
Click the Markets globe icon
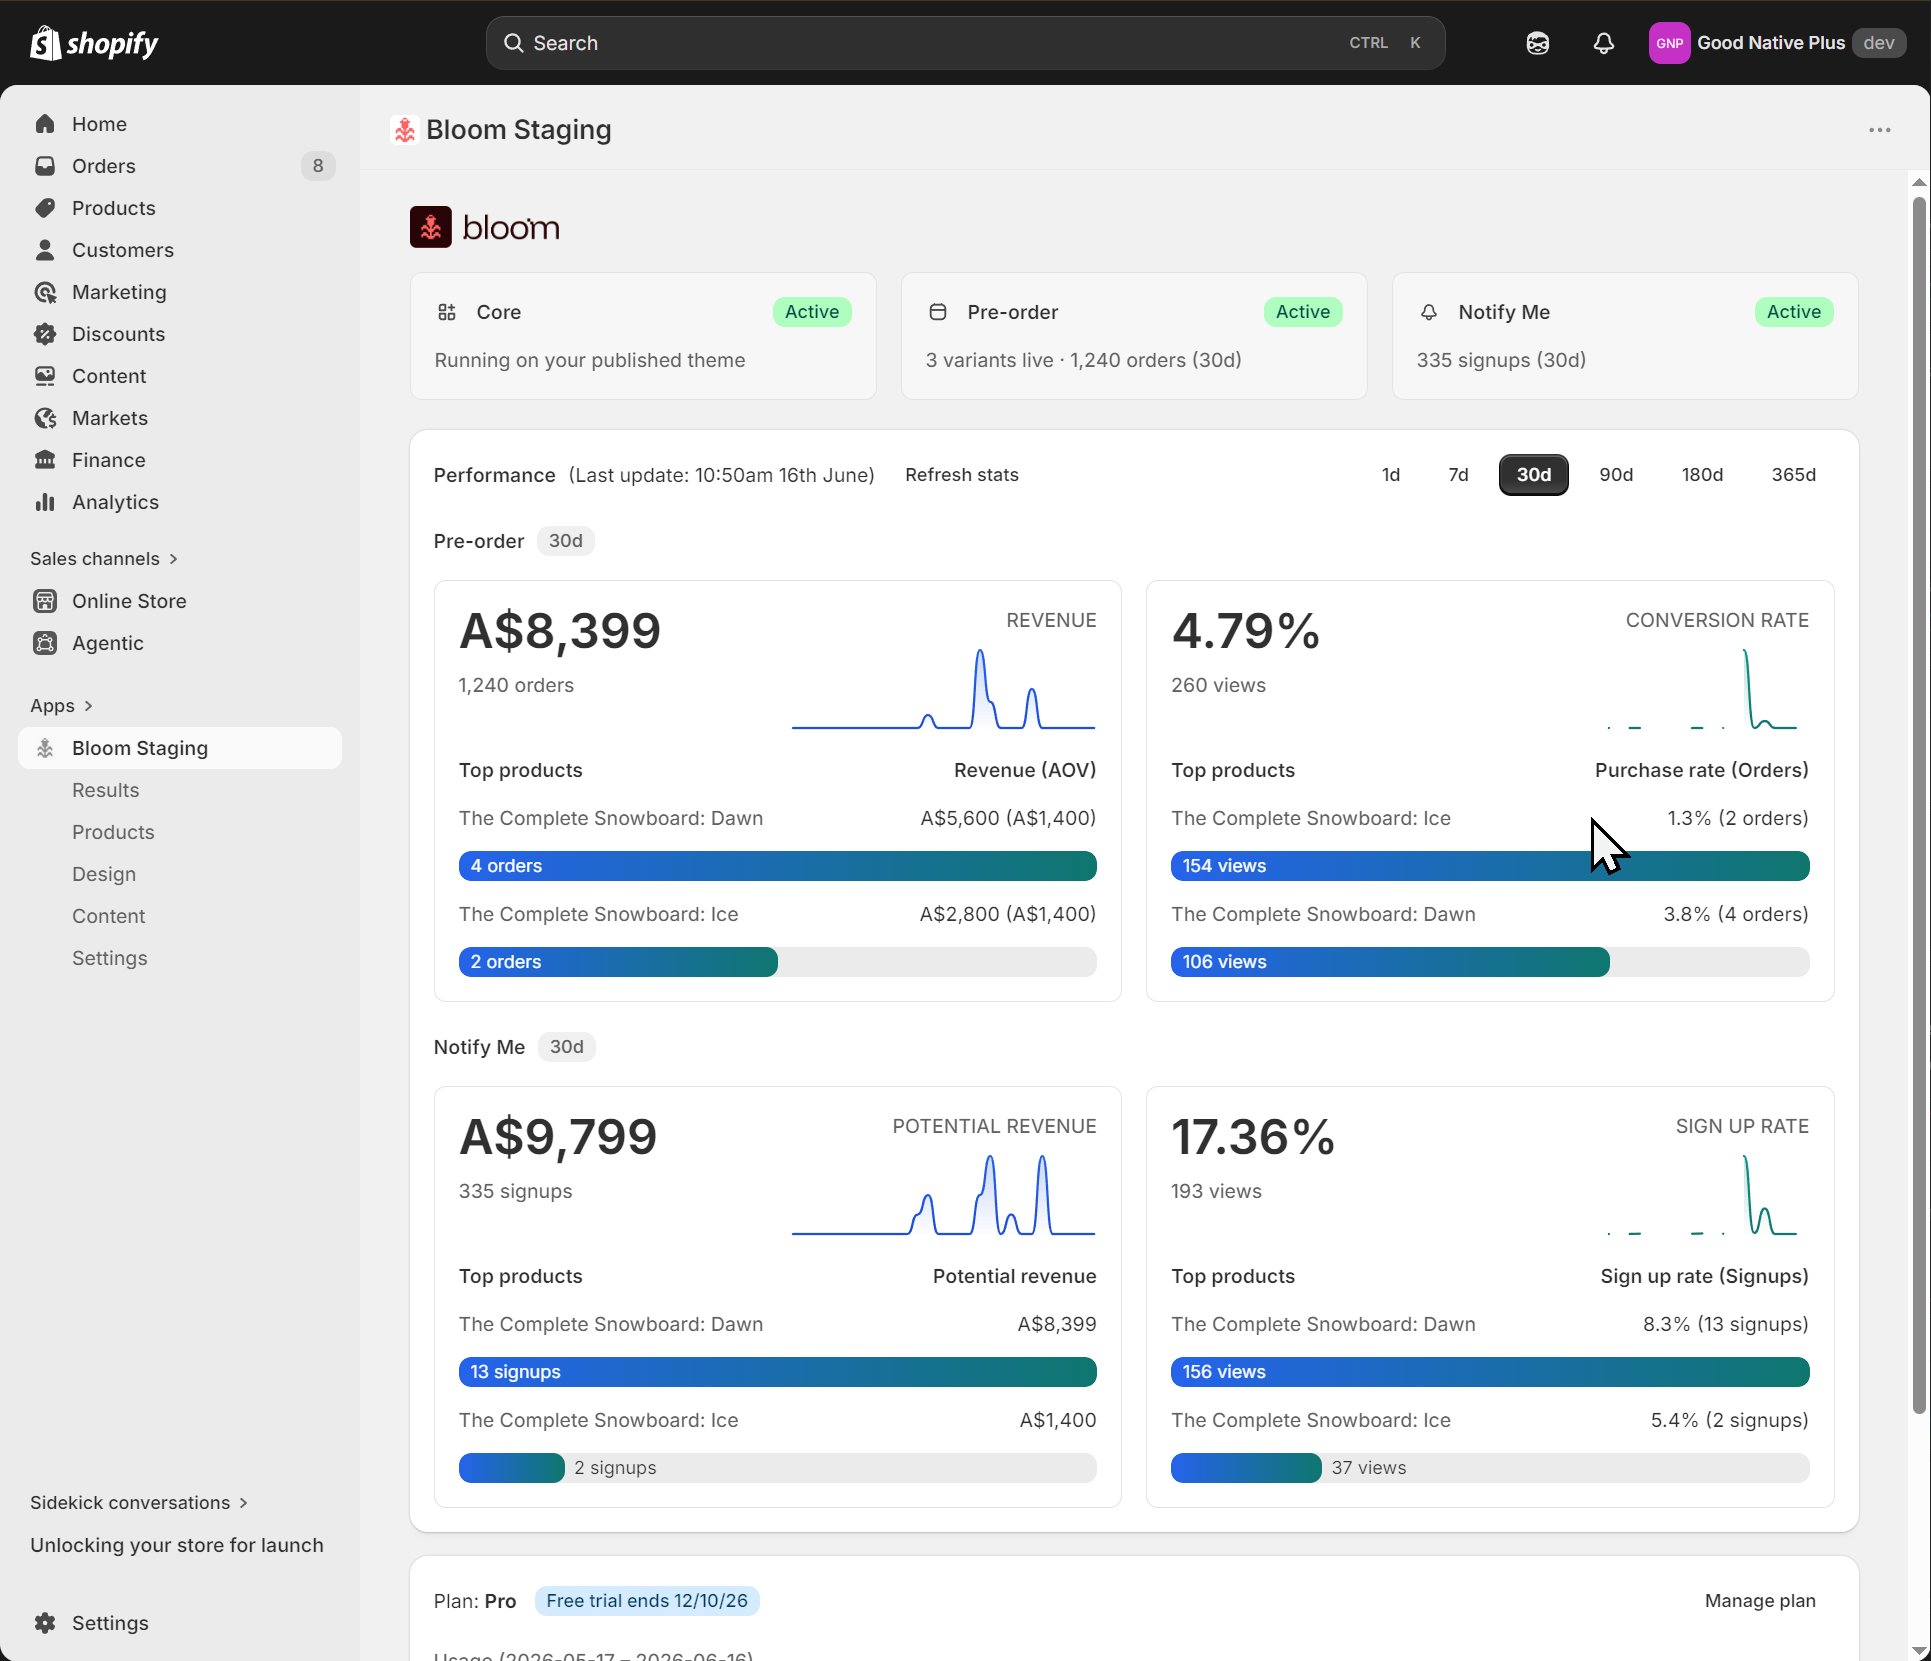click(45, 418)
